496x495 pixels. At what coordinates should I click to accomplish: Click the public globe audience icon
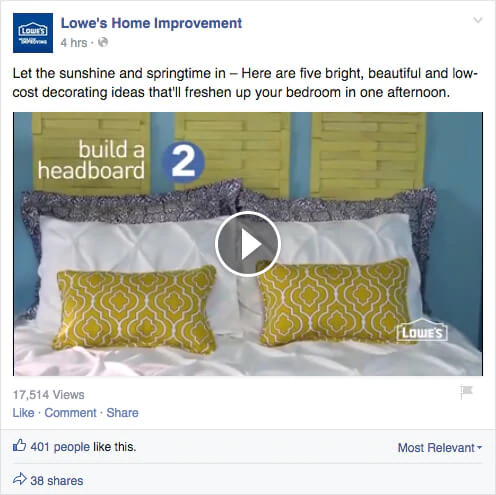click(103, 42)
